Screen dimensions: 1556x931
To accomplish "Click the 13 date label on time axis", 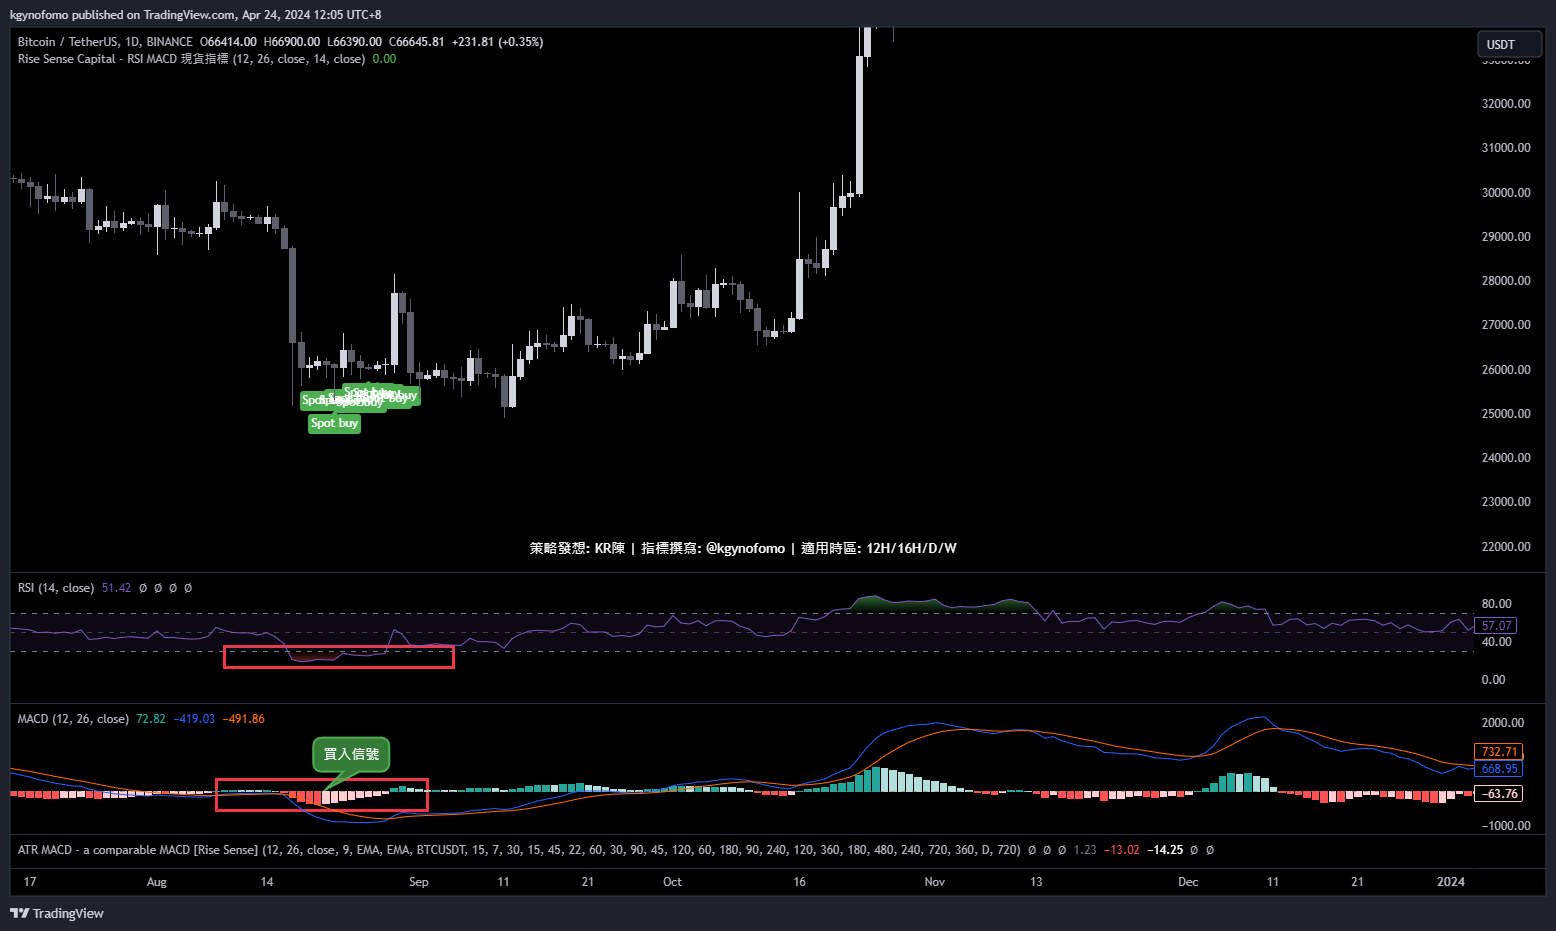I will (1036, 882).
